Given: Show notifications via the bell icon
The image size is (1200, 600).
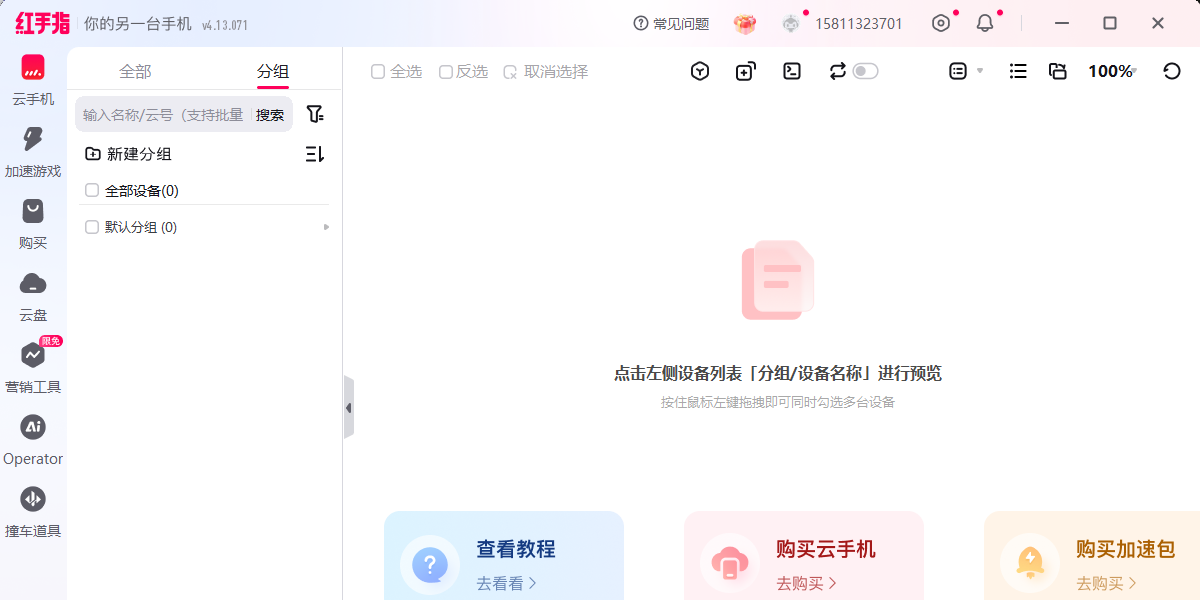Looking at the screenshot, I should (x=985, y=23).
